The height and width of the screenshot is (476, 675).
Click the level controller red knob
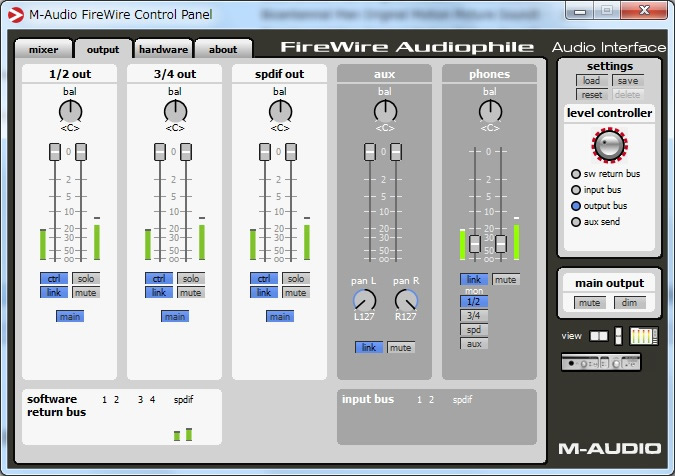pyautogui.click(x=610, y=145)
